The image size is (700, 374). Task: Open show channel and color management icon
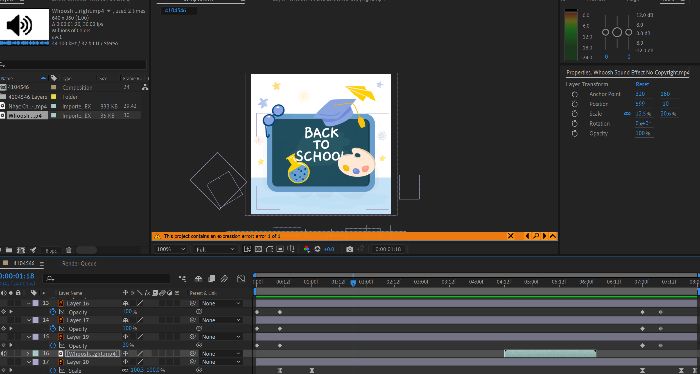coord(307,249)
